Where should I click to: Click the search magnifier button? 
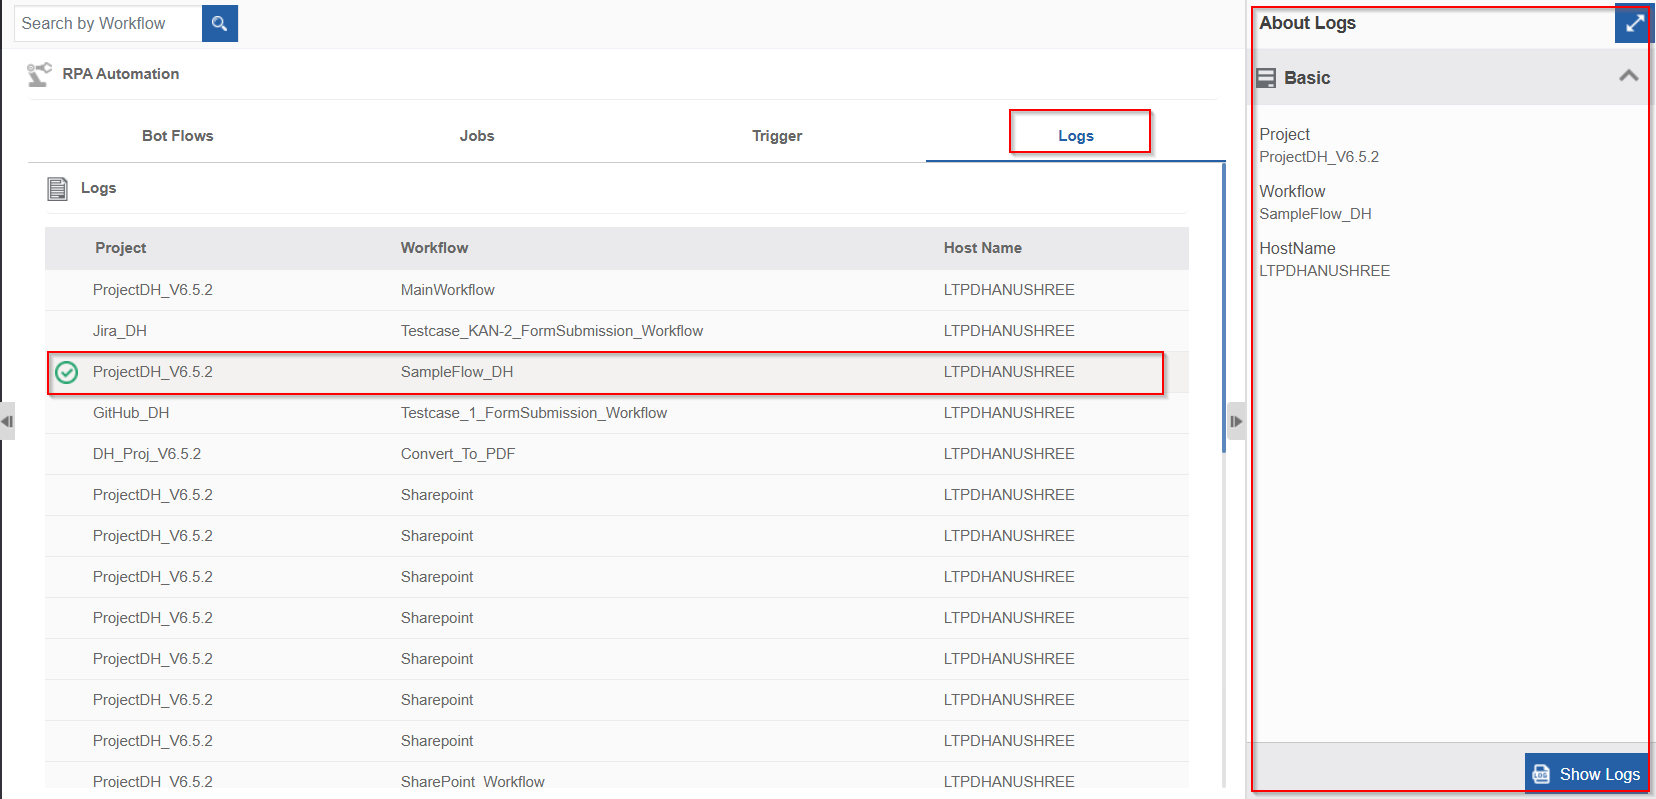[220, 23]
